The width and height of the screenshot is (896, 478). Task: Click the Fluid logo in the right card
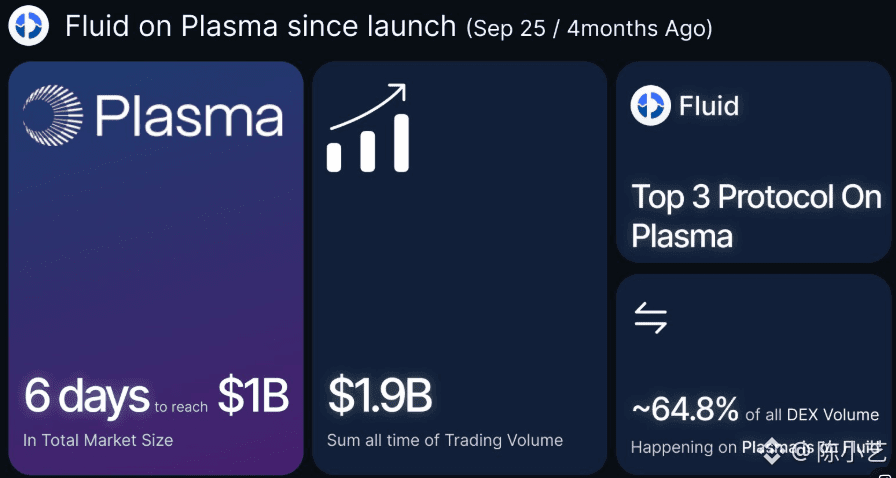click(x=651, y=106)
